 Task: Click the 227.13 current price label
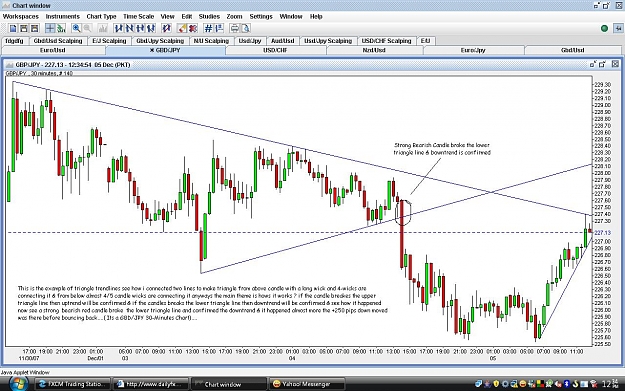click(602, 232)
